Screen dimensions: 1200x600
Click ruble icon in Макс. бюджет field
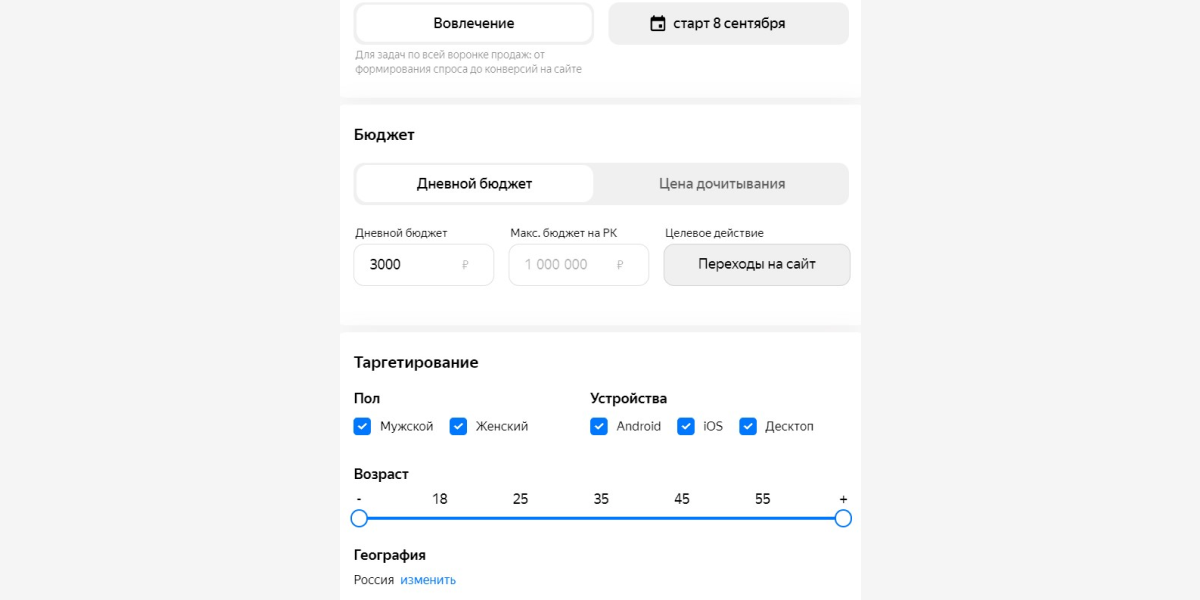coord(620,265)
